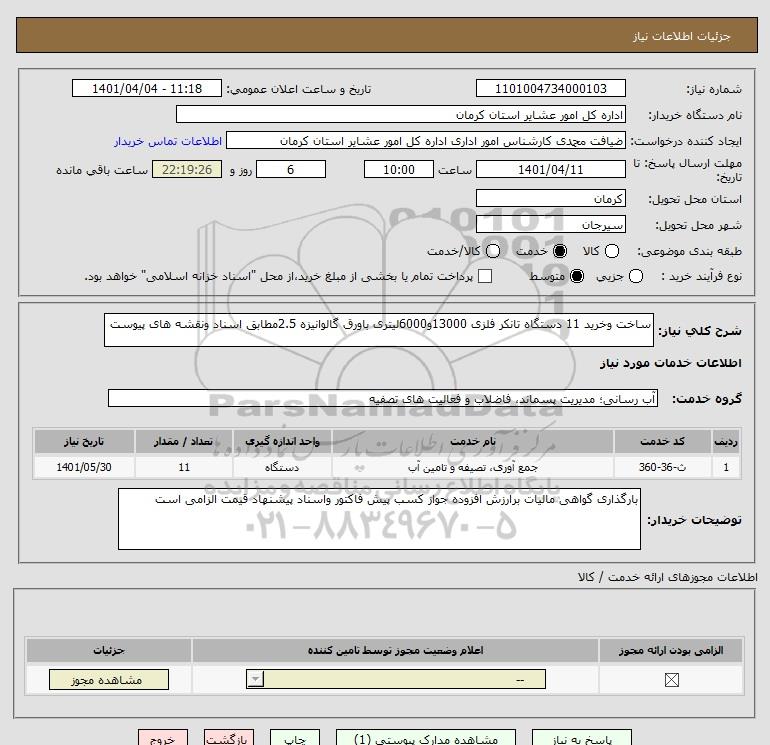This screenshot has width=770, height=745.
Task: Click the response deadline date 1401/04/11 field
Action: coord(550,169)
